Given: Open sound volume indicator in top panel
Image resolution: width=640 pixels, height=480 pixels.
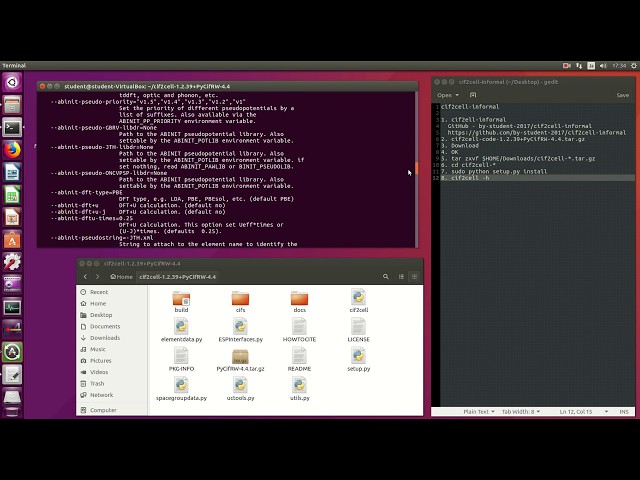Looking at the screenshot, I should (x=603, y=66).
